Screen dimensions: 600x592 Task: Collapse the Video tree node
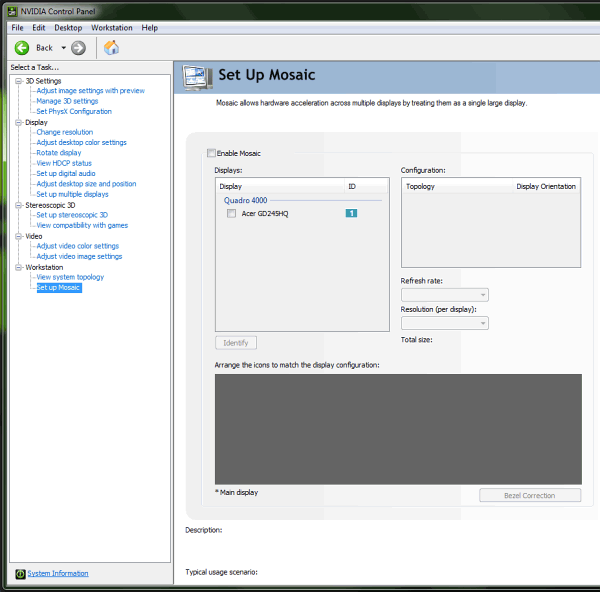[x=18, y=236]
